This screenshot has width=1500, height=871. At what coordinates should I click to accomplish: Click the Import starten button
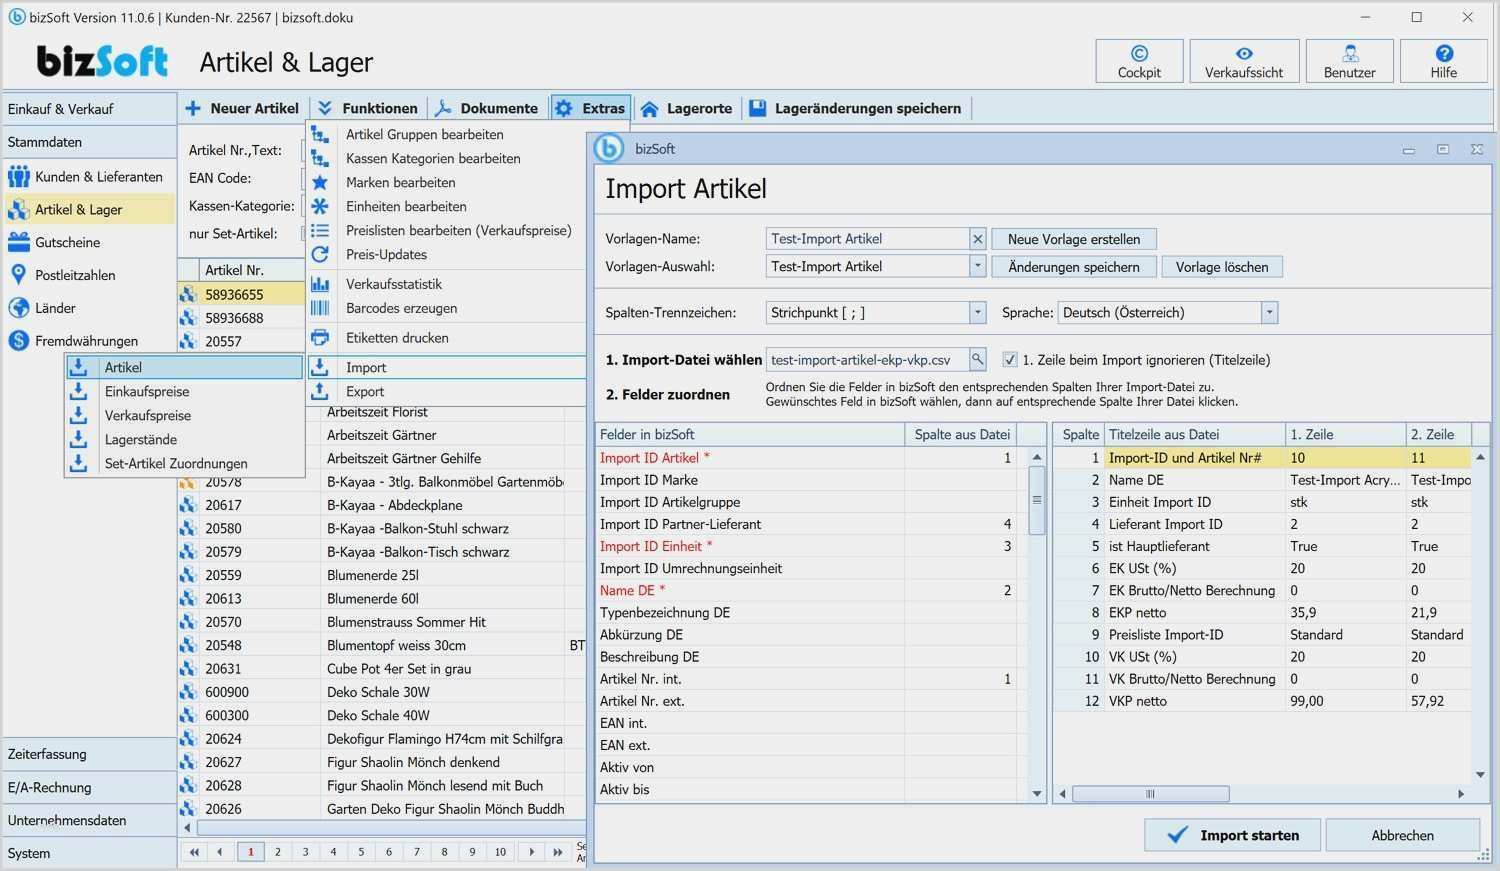(x=1232, y=835)
